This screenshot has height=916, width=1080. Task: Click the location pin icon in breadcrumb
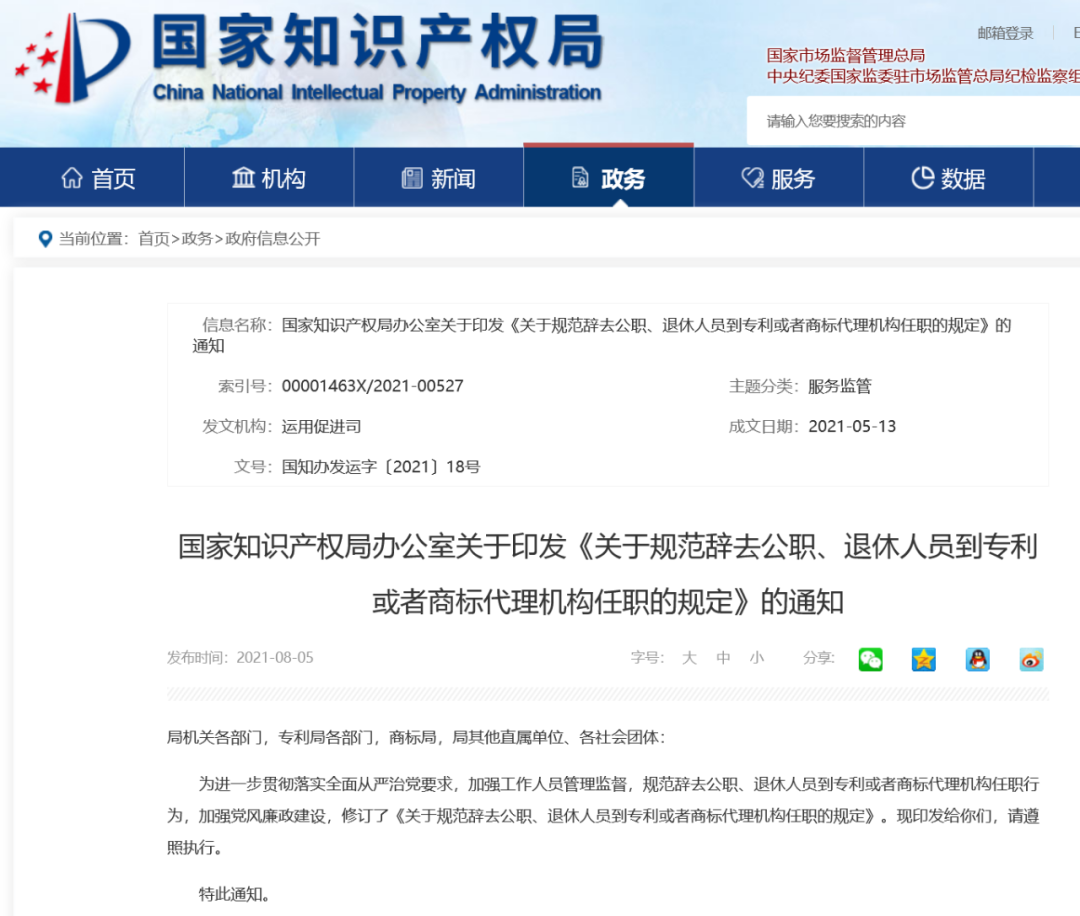45,239
